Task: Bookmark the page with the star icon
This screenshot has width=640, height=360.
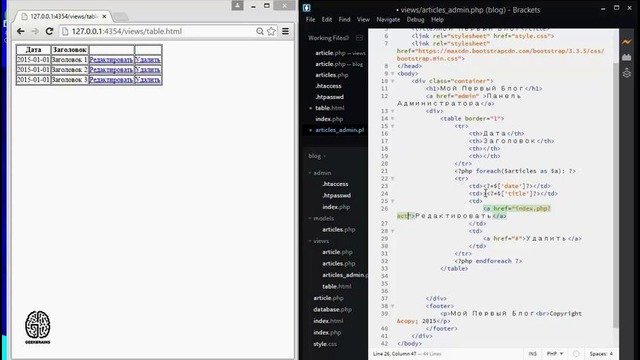Action: point(271,31)
